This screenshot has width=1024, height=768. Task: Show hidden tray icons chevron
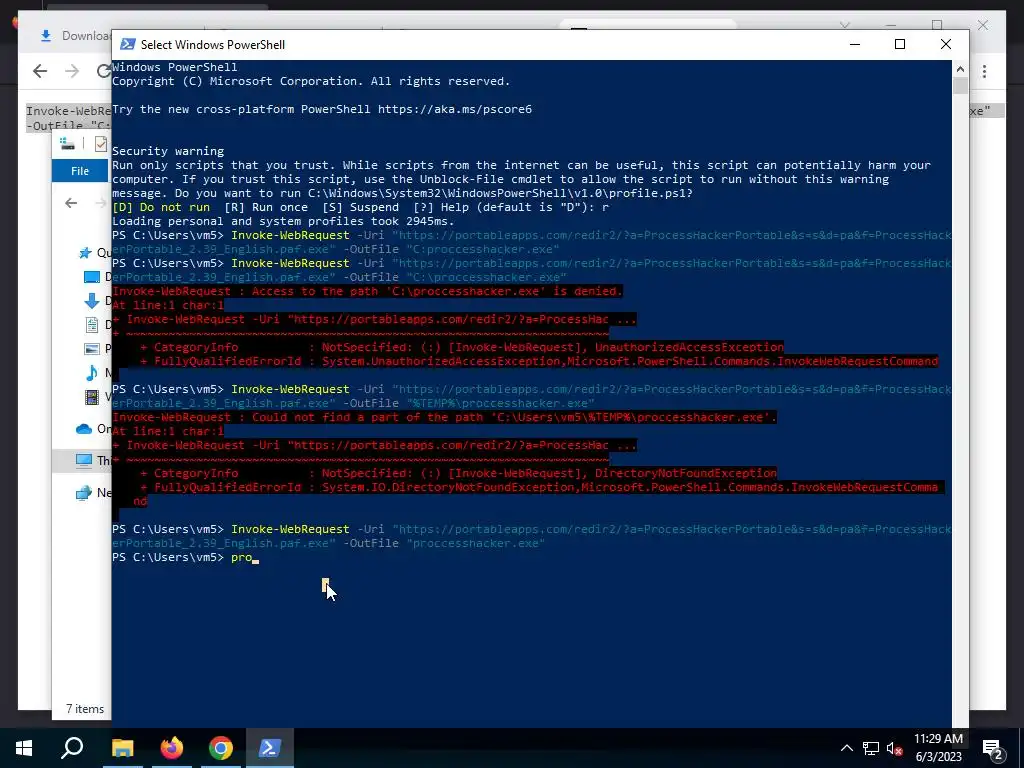click(x=846, y=748)
